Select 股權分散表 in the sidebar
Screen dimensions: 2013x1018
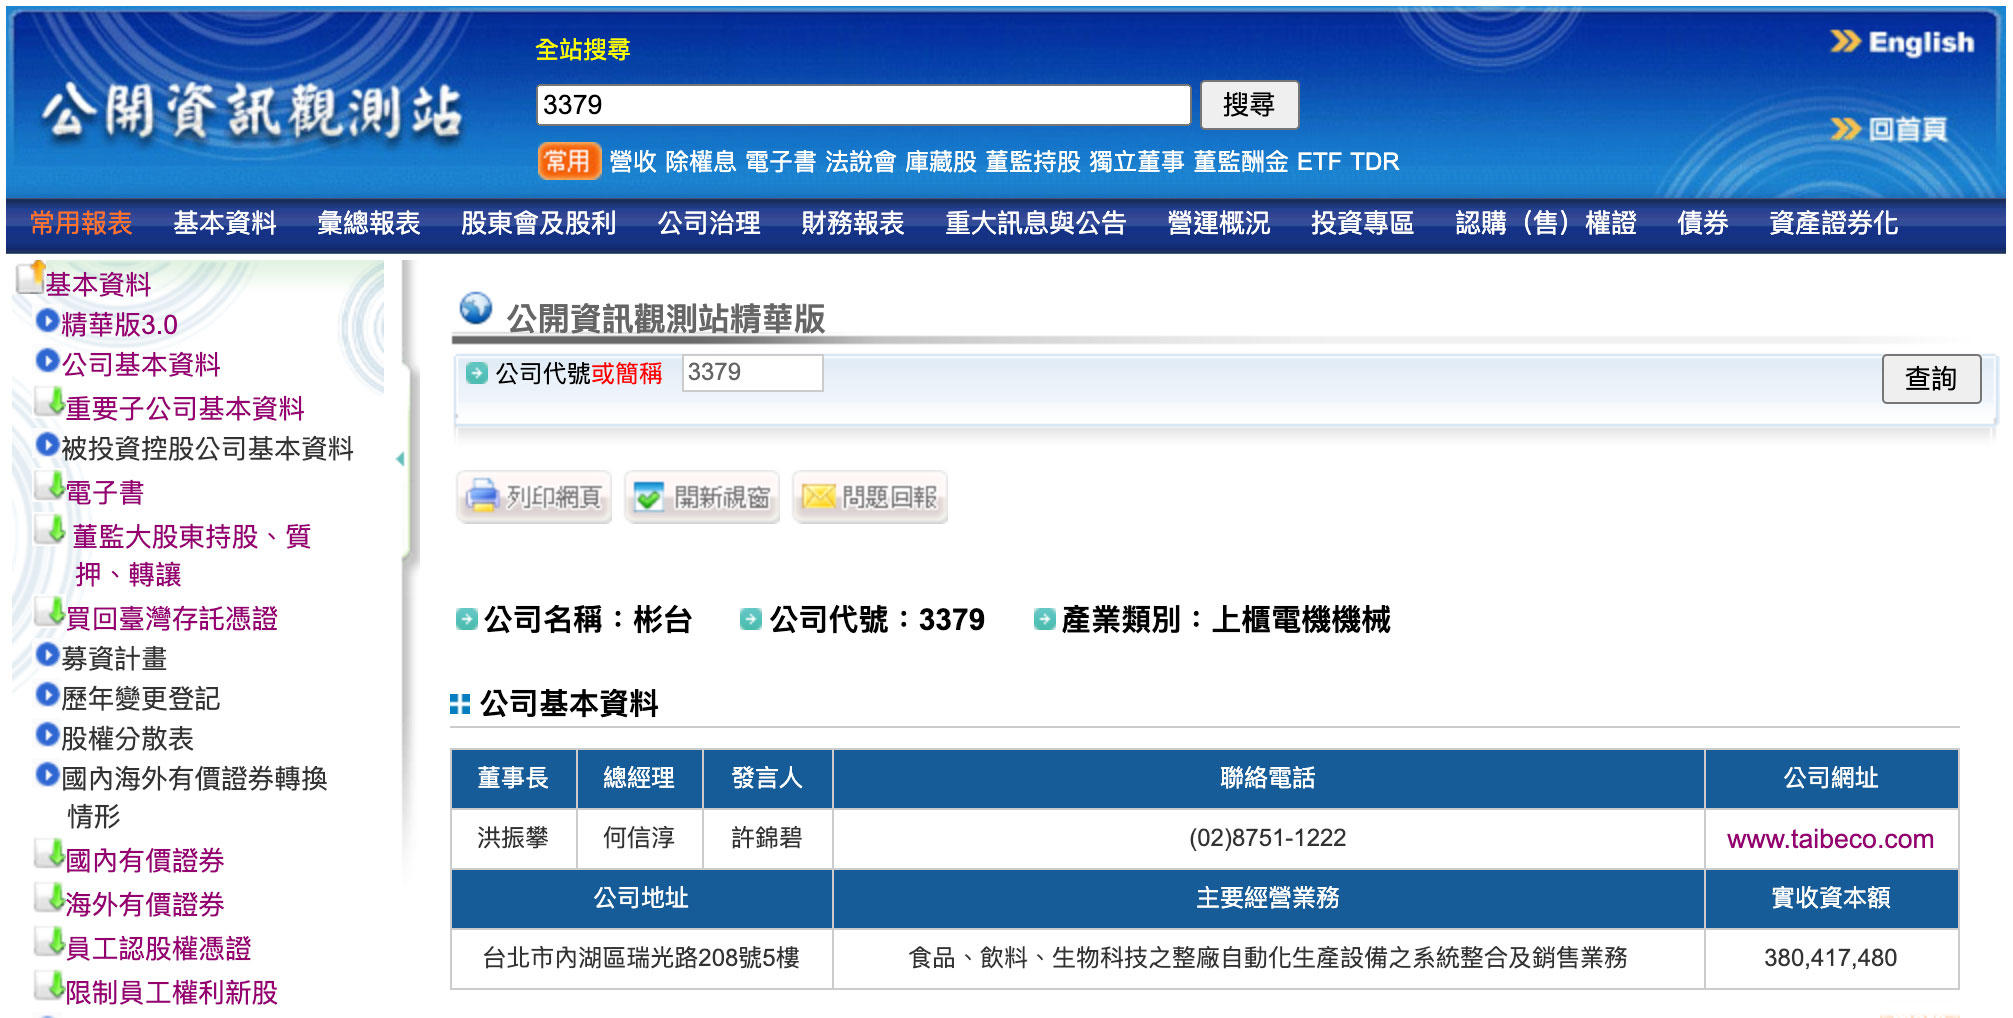127,739
